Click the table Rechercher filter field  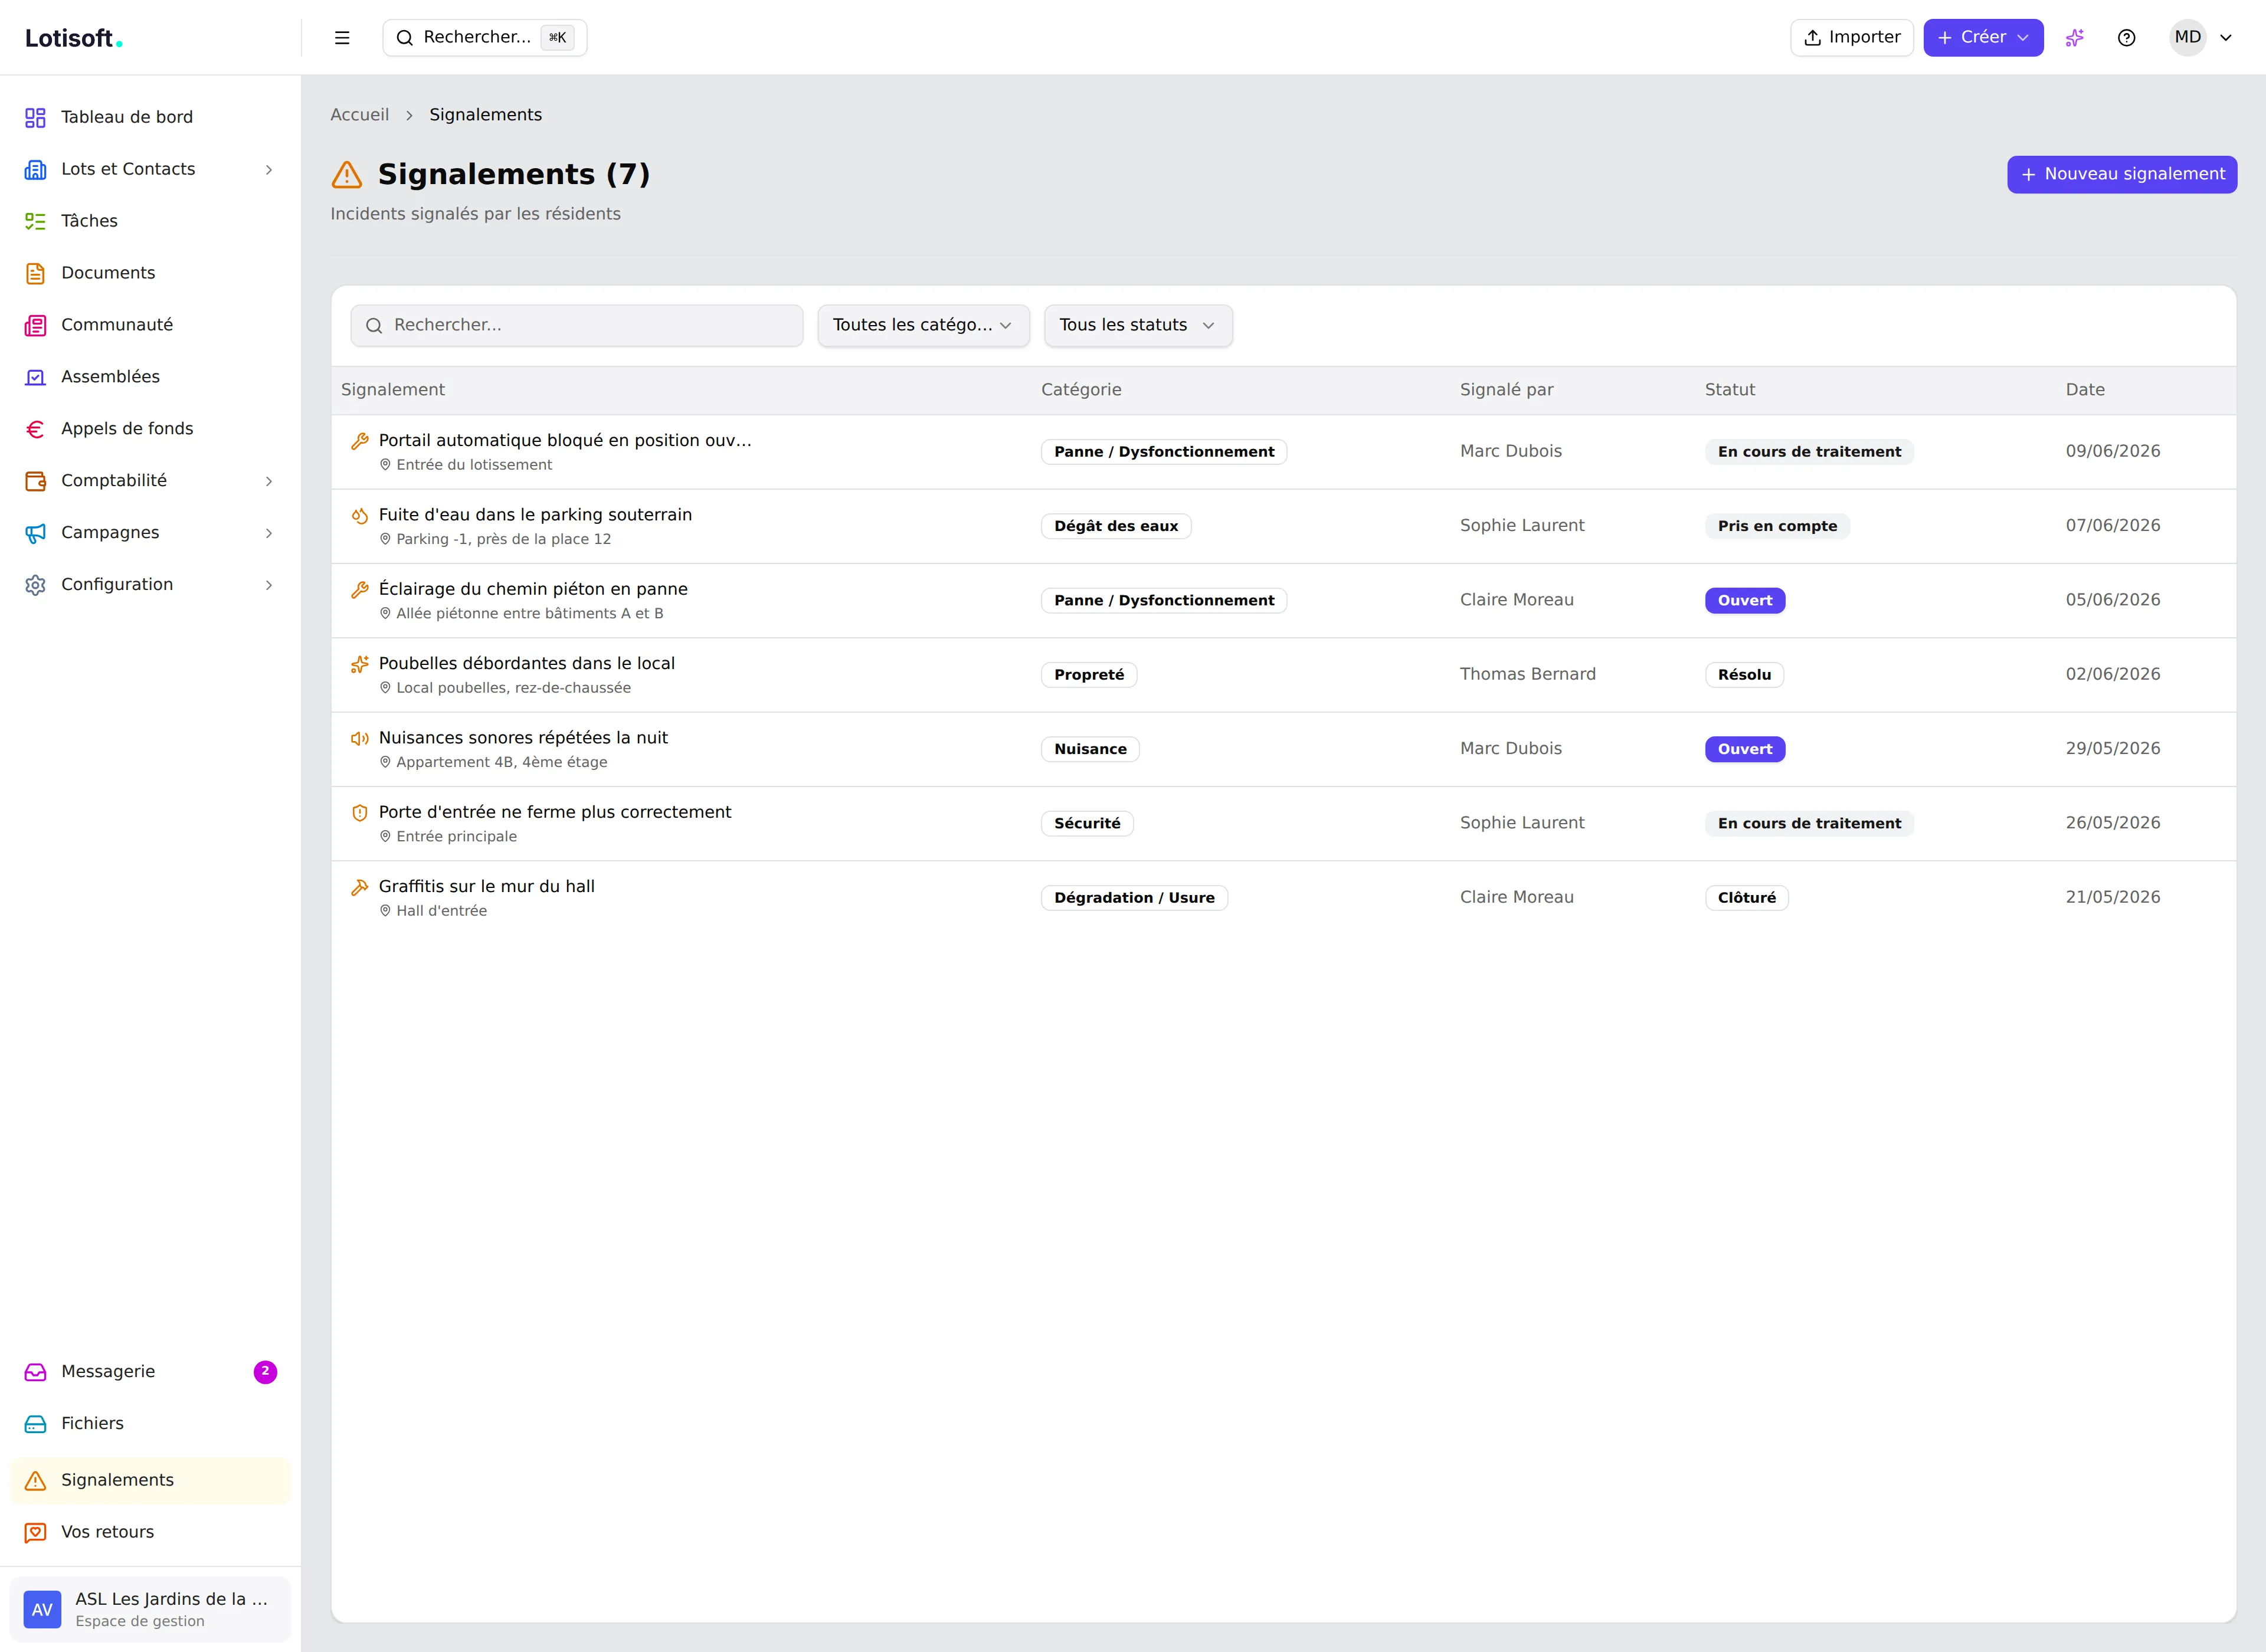pyautogui.click(x=577, y=326)
